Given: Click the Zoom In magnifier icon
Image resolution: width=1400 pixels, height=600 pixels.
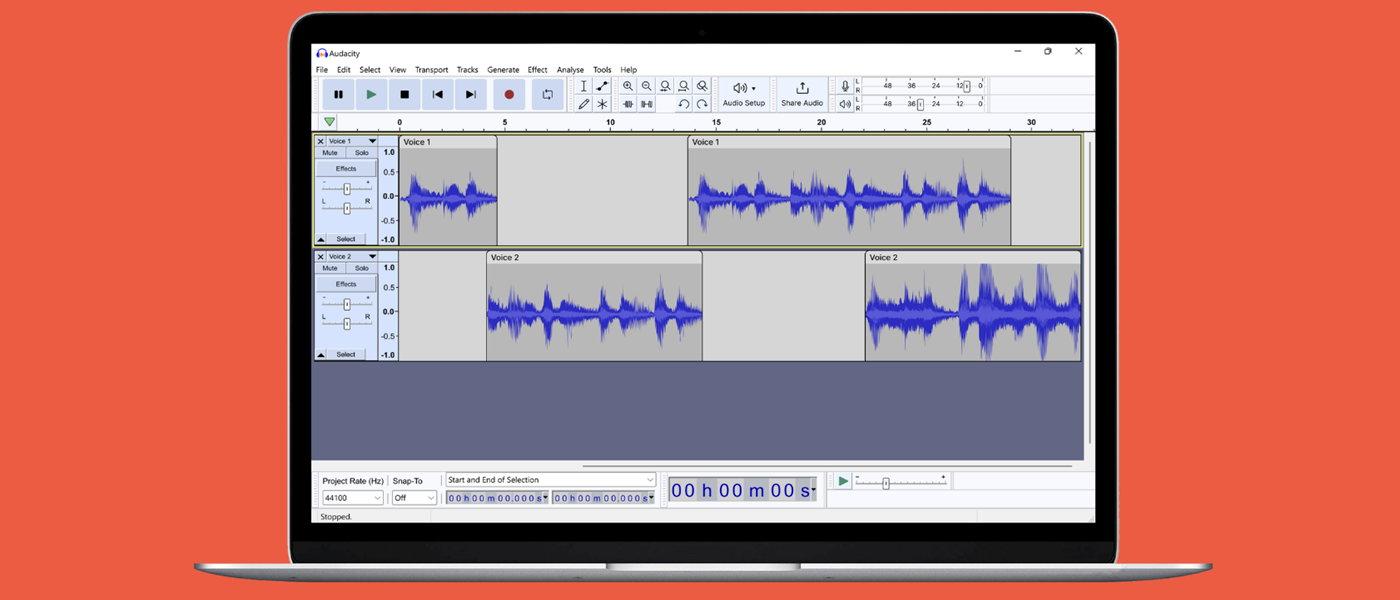Looking at the screenshot, I should coord(628,86).
